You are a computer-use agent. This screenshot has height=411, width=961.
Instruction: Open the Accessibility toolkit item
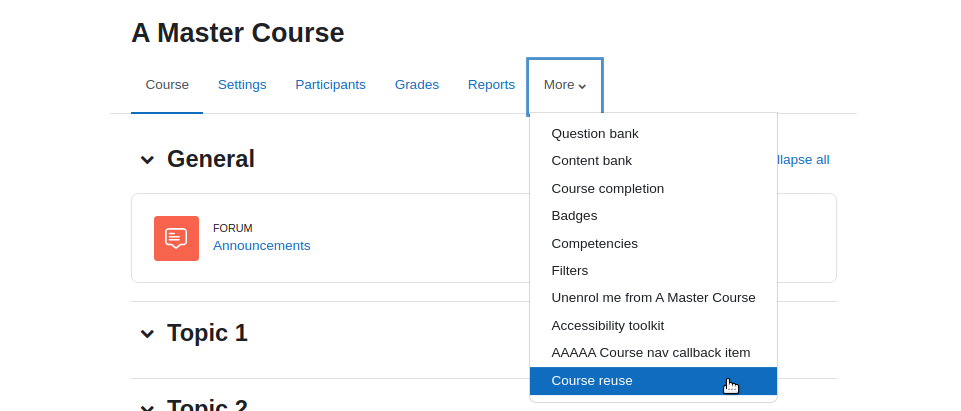tap(653, 326)
